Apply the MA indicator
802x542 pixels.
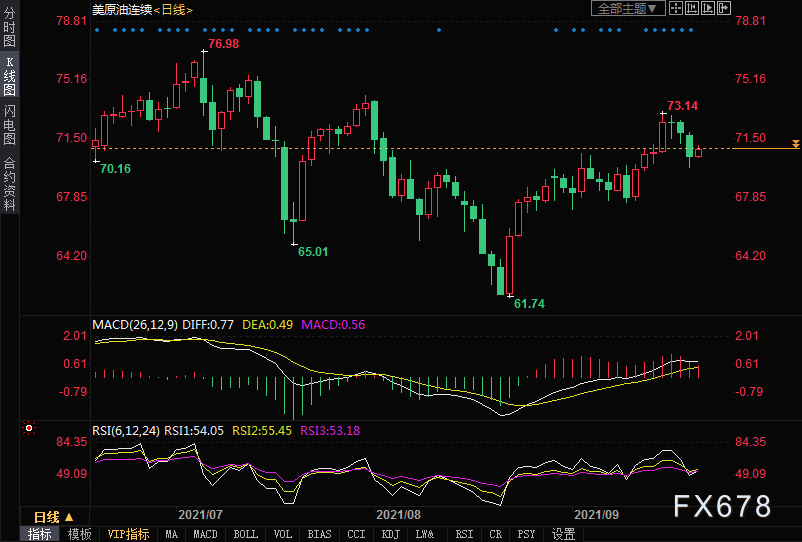pyautogui.click(x=172, y=534)
